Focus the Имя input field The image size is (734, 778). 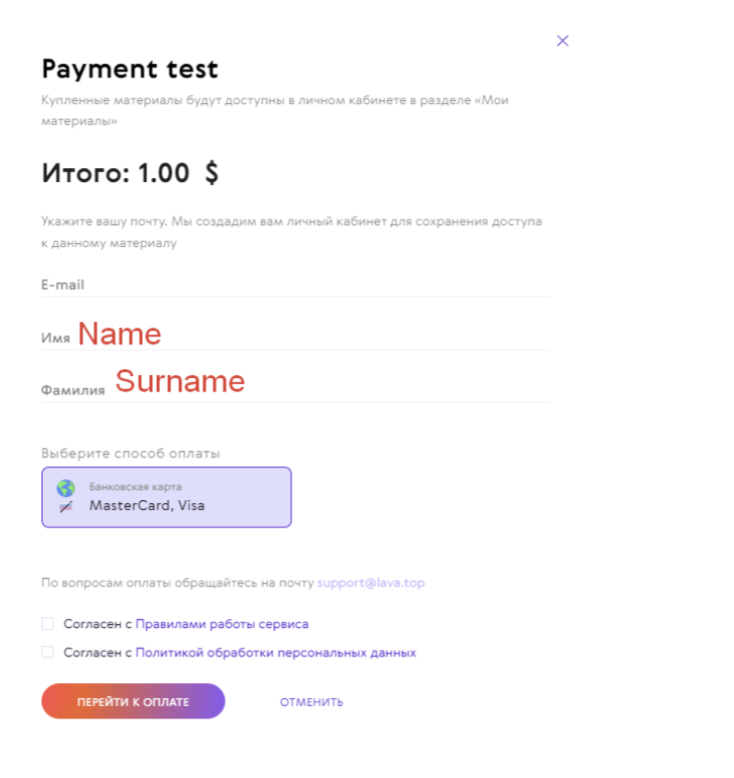(295, 336)
